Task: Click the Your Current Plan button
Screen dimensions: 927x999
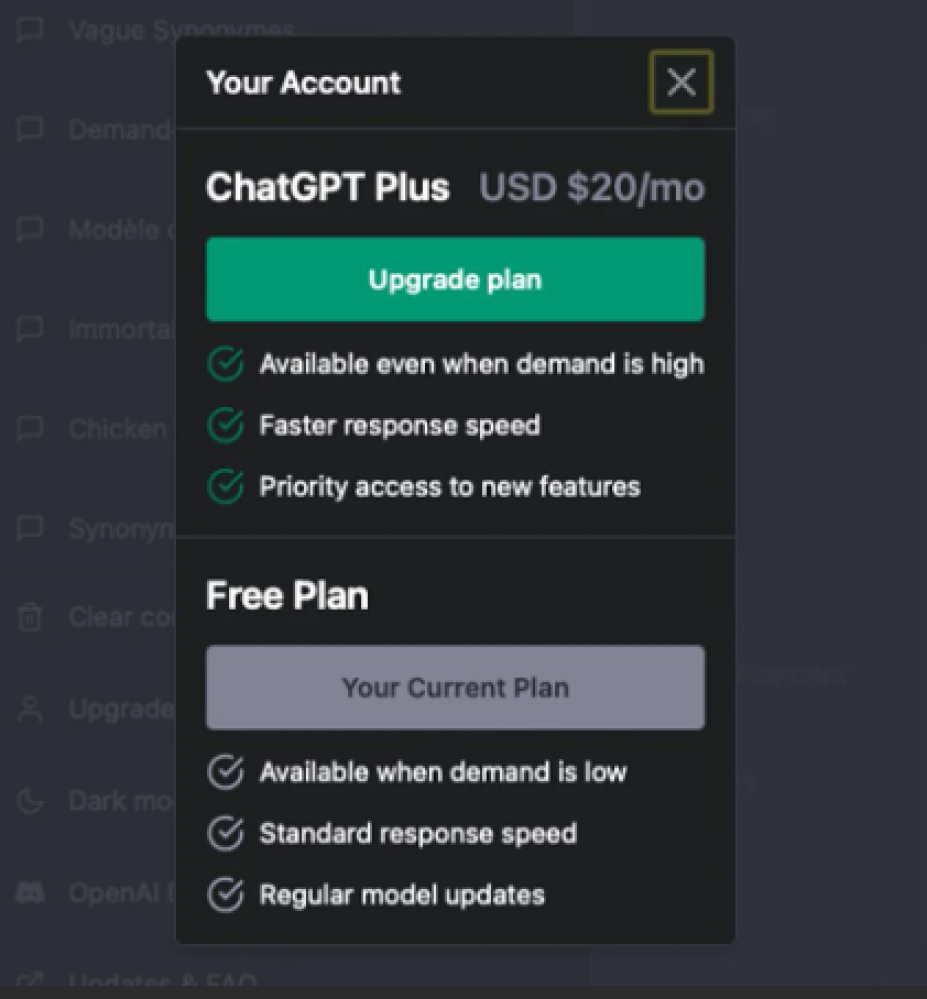Action: pos(456,687)
